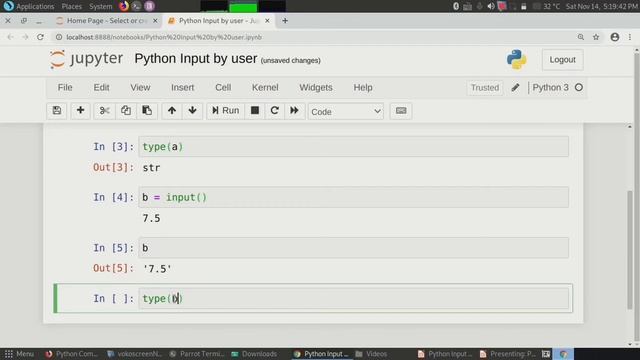Click the clock showing Sat Nov 14
The image size is (640, 360).
(602, 6)
